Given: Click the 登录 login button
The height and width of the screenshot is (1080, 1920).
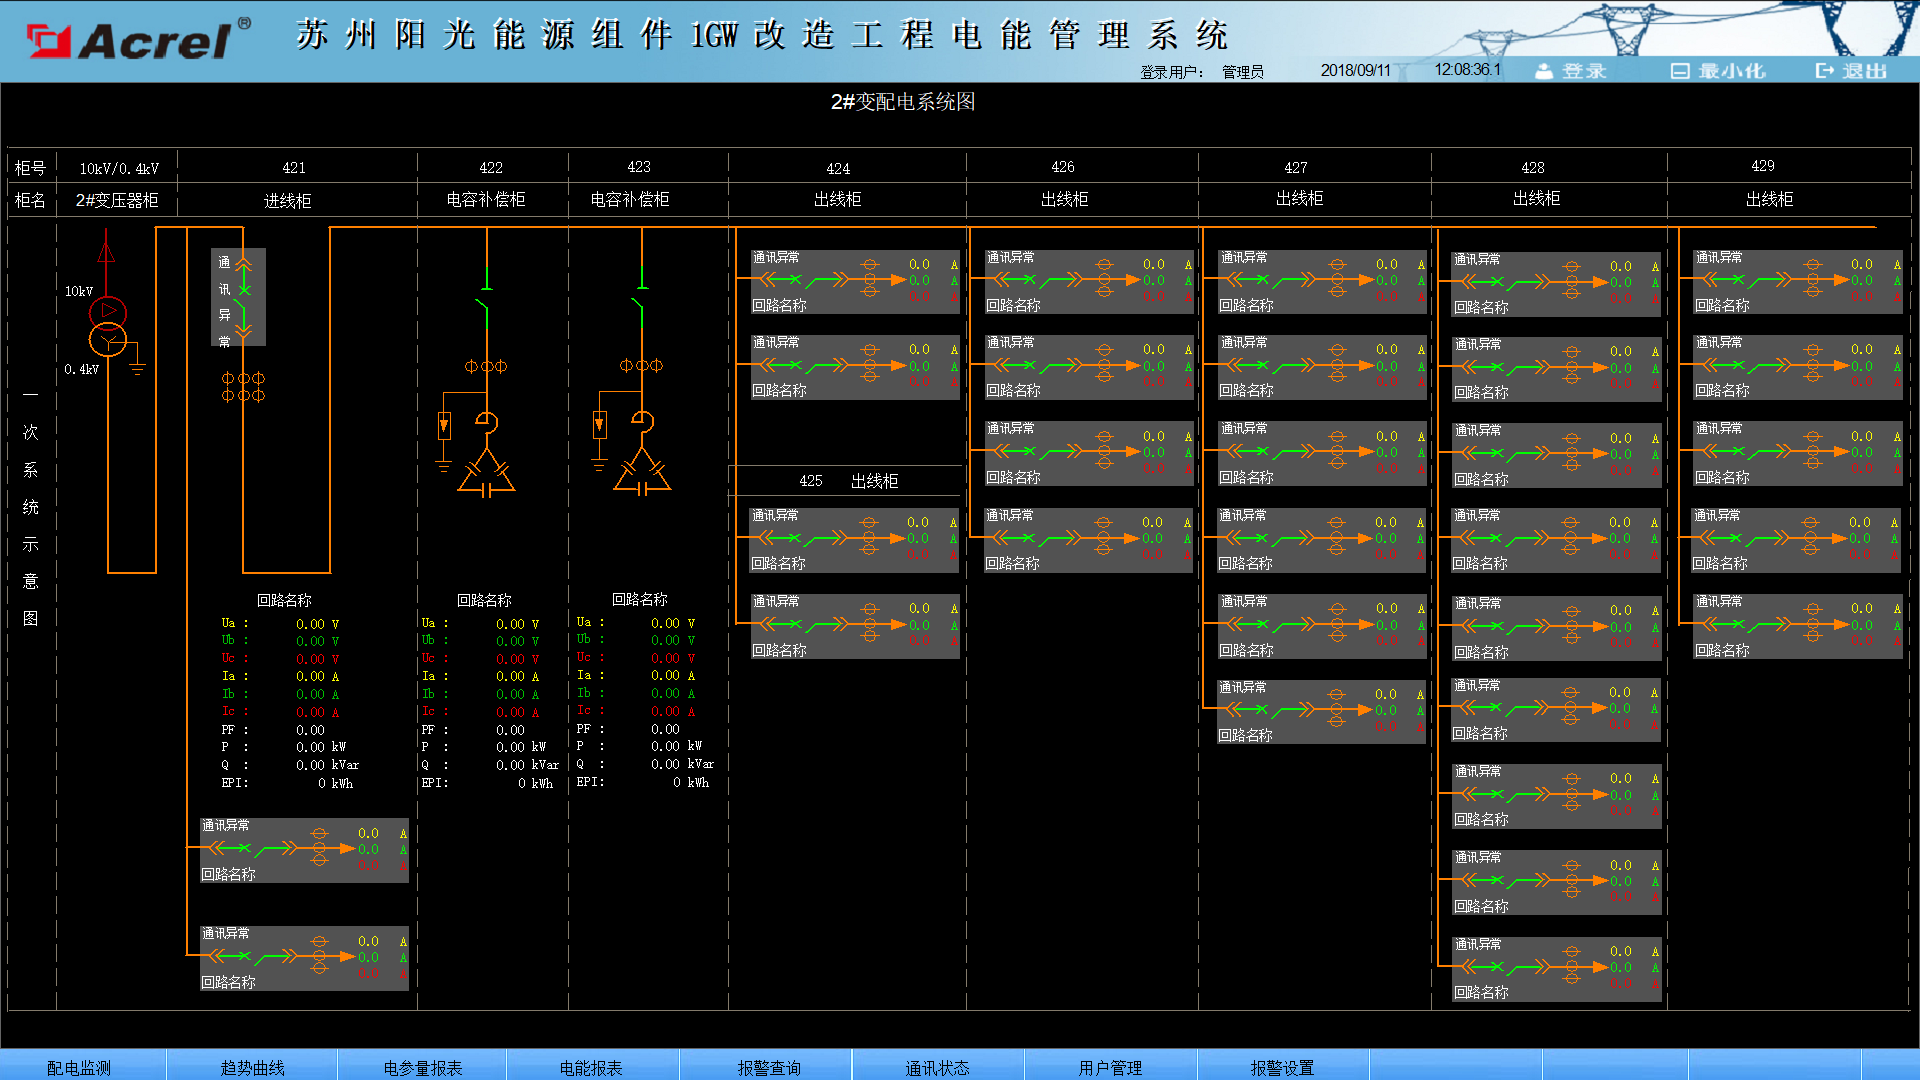Looking at the screenshot, I should (x=1572, y=71).
